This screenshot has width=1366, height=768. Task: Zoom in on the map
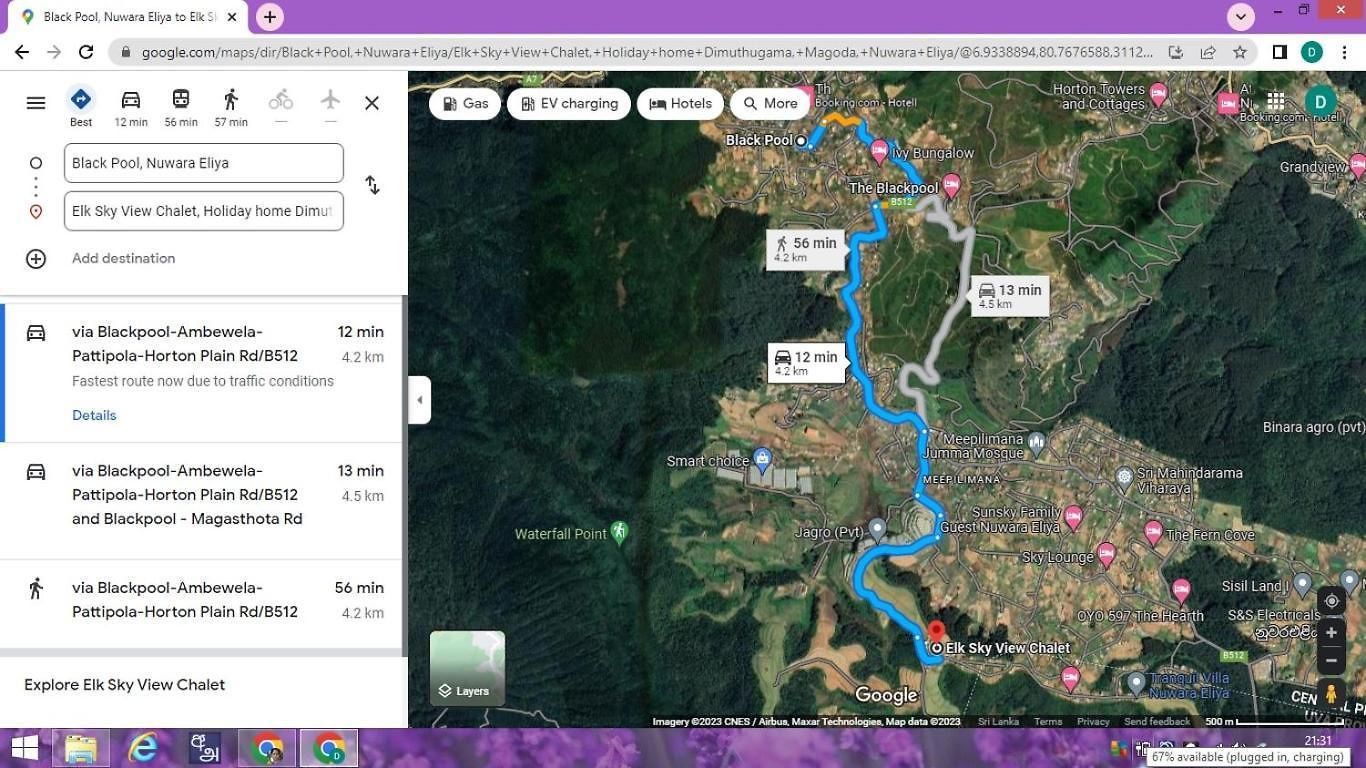pyautogui.click(x=1331, y=632)
